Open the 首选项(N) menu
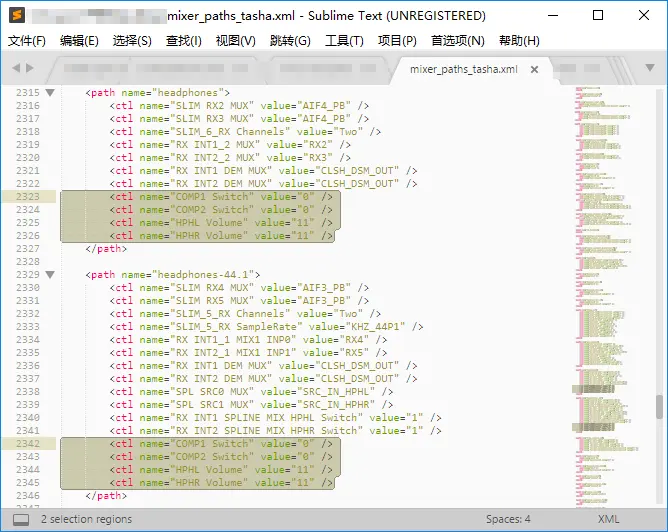The width and height of the screenshot is (668, 532). 457,41
